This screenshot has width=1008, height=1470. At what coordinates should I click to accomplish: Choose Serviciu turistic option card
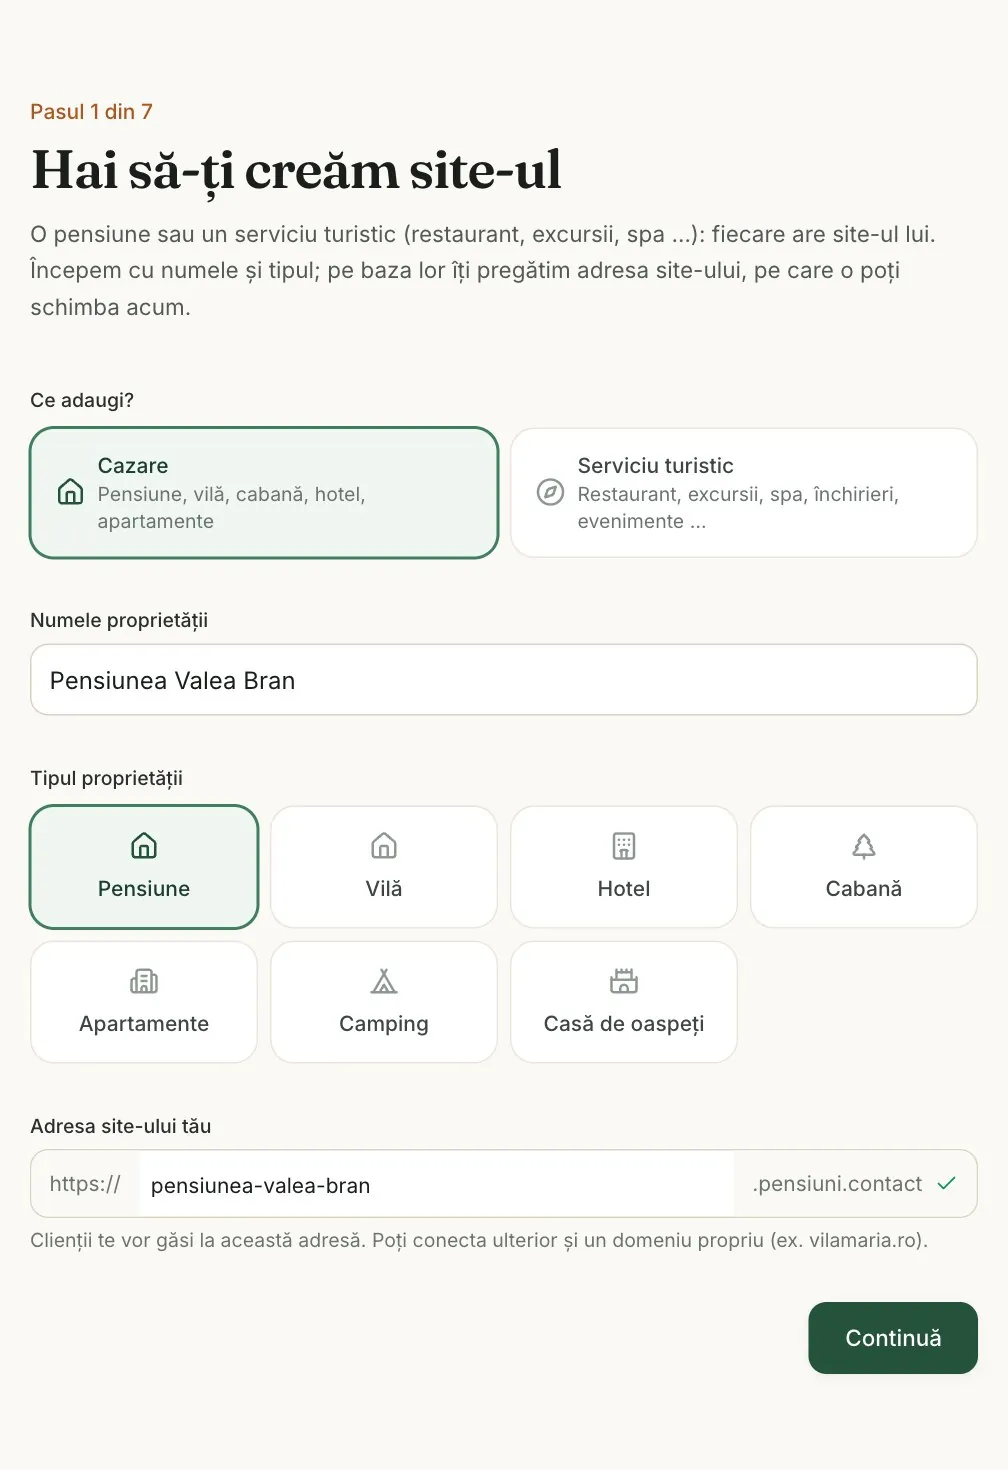click(744, 493)
